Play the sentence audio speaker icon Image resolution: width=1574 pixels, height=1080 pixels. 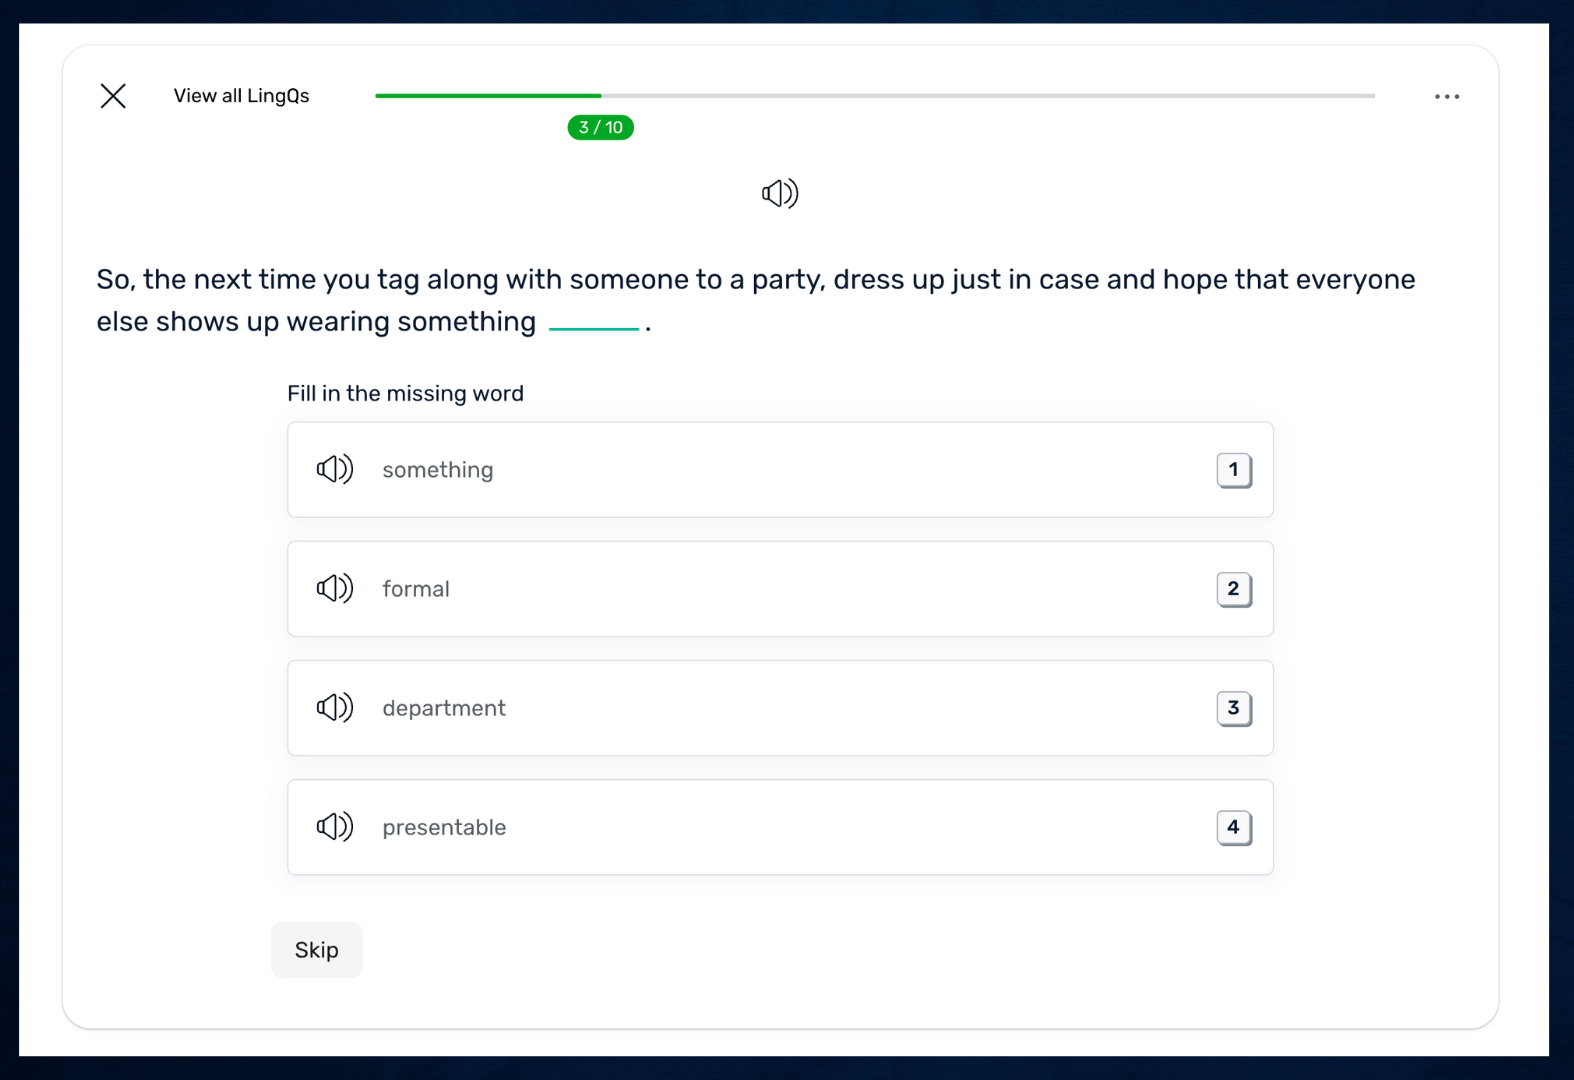click(x=780, y=193)
